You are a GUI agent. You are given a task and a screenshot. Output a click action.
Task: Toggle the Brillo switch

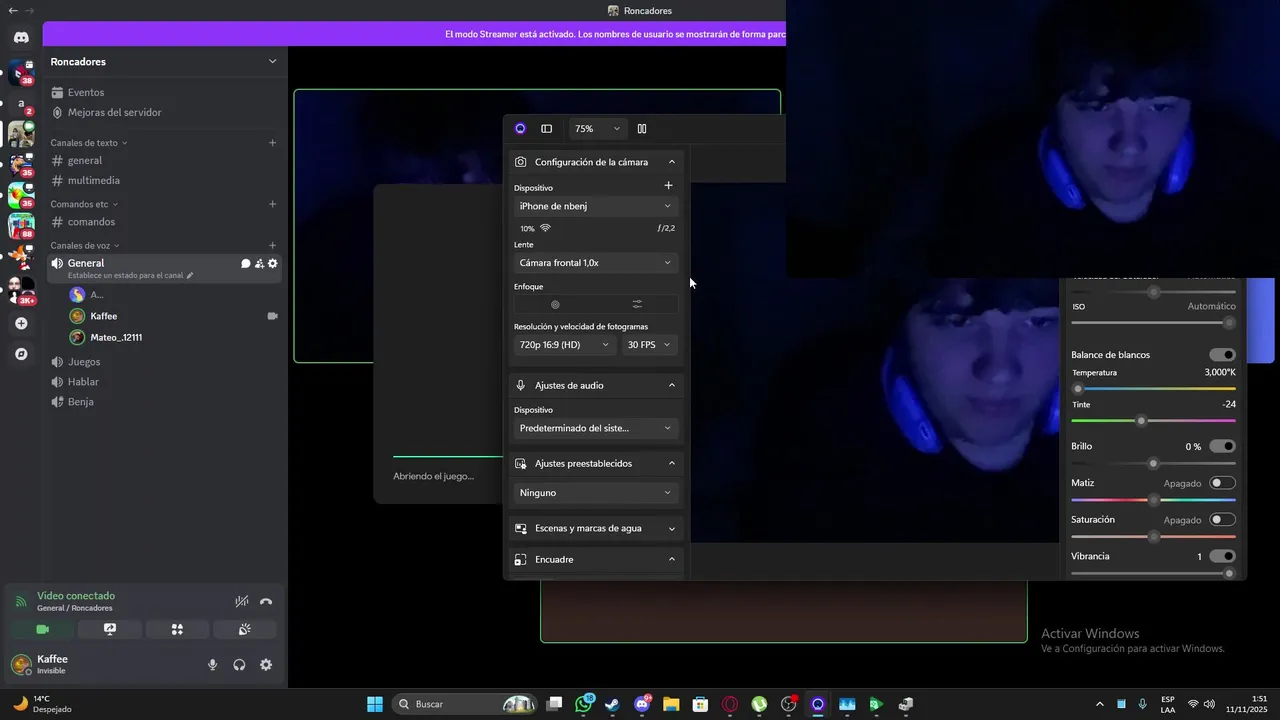(x=1222, y=446)
